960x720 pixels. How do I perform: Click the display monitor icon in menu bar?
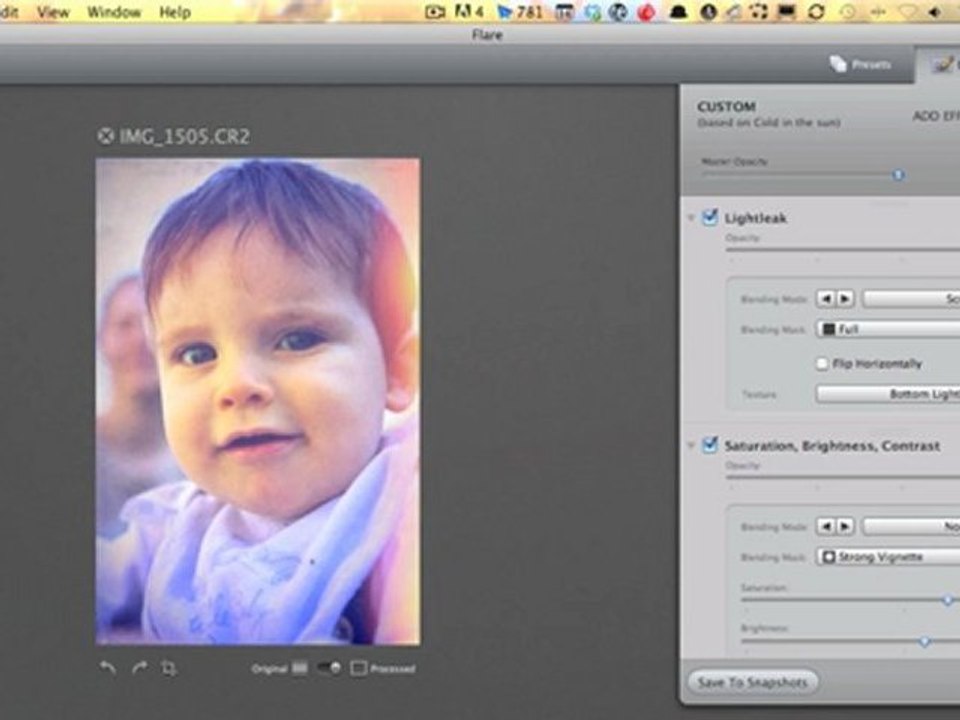coord(786,12)
